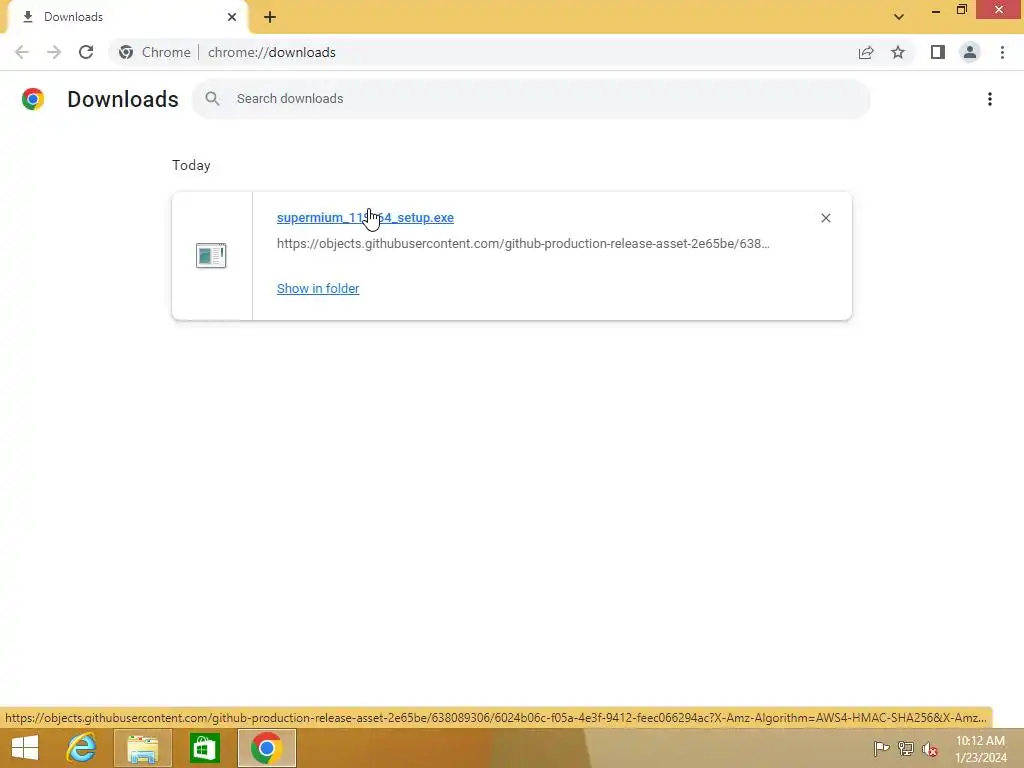Image resolution: width=1024 pixels, height=768 pixels.
Task: Close the Downloads tab
Action: click(x=232, y=17)
